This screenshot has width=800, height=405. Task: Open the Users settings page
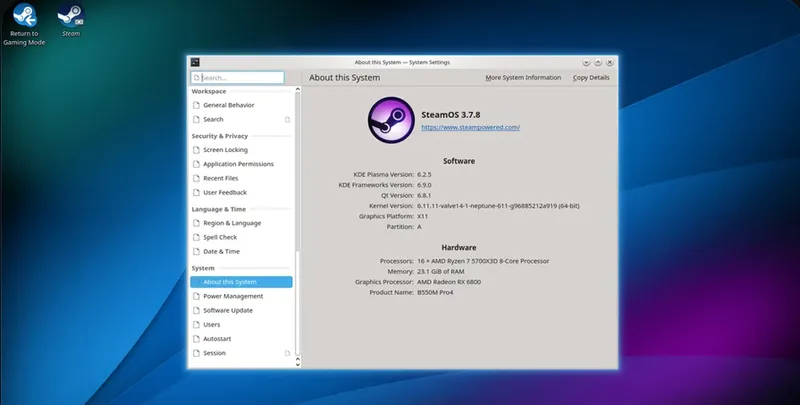tap(241, 325)
